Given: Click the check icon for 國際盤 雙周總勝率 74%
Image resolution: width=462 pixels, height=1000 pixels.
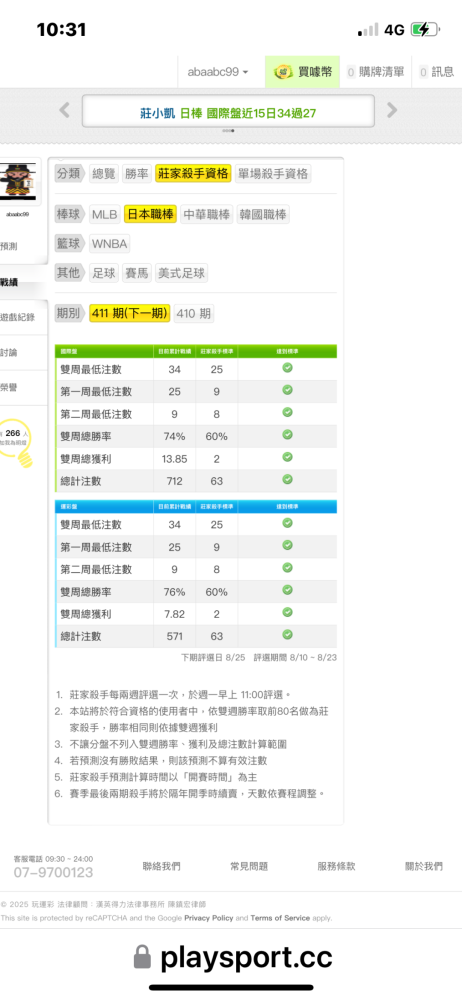Looking at the screenshot, I should coord(287,435).
